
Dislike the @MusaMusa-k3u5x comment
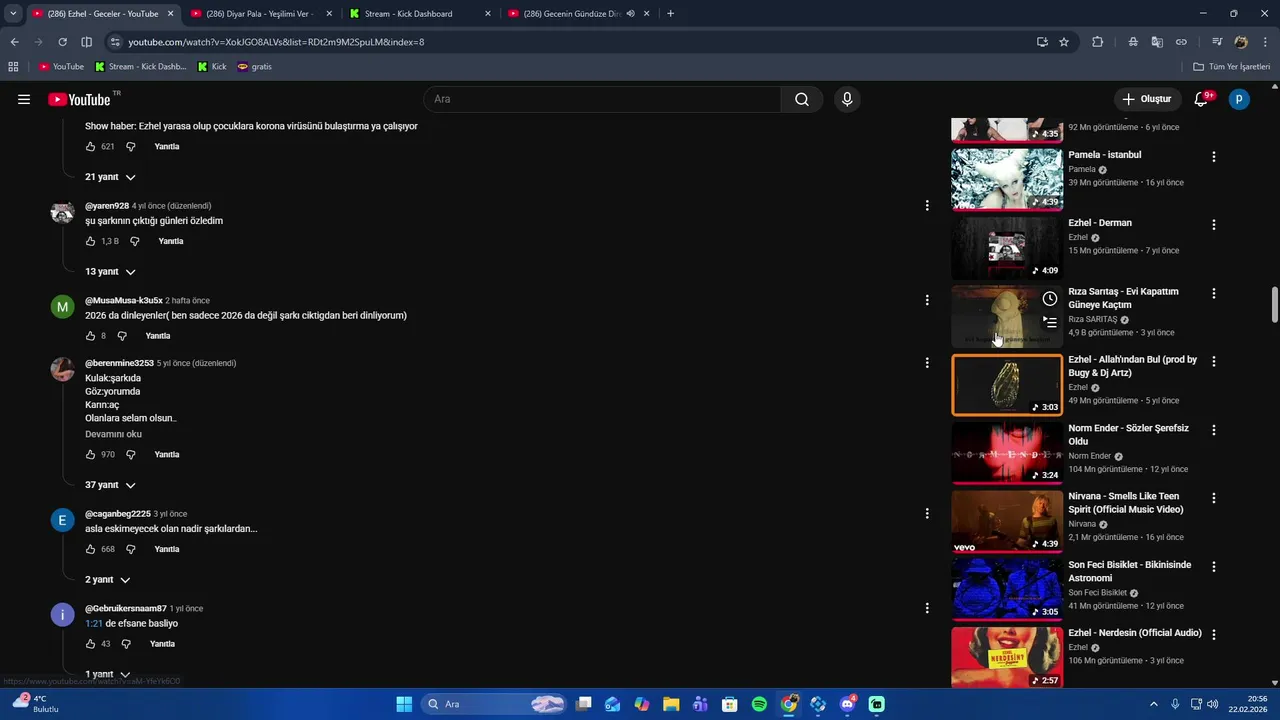tap(122, 336)
